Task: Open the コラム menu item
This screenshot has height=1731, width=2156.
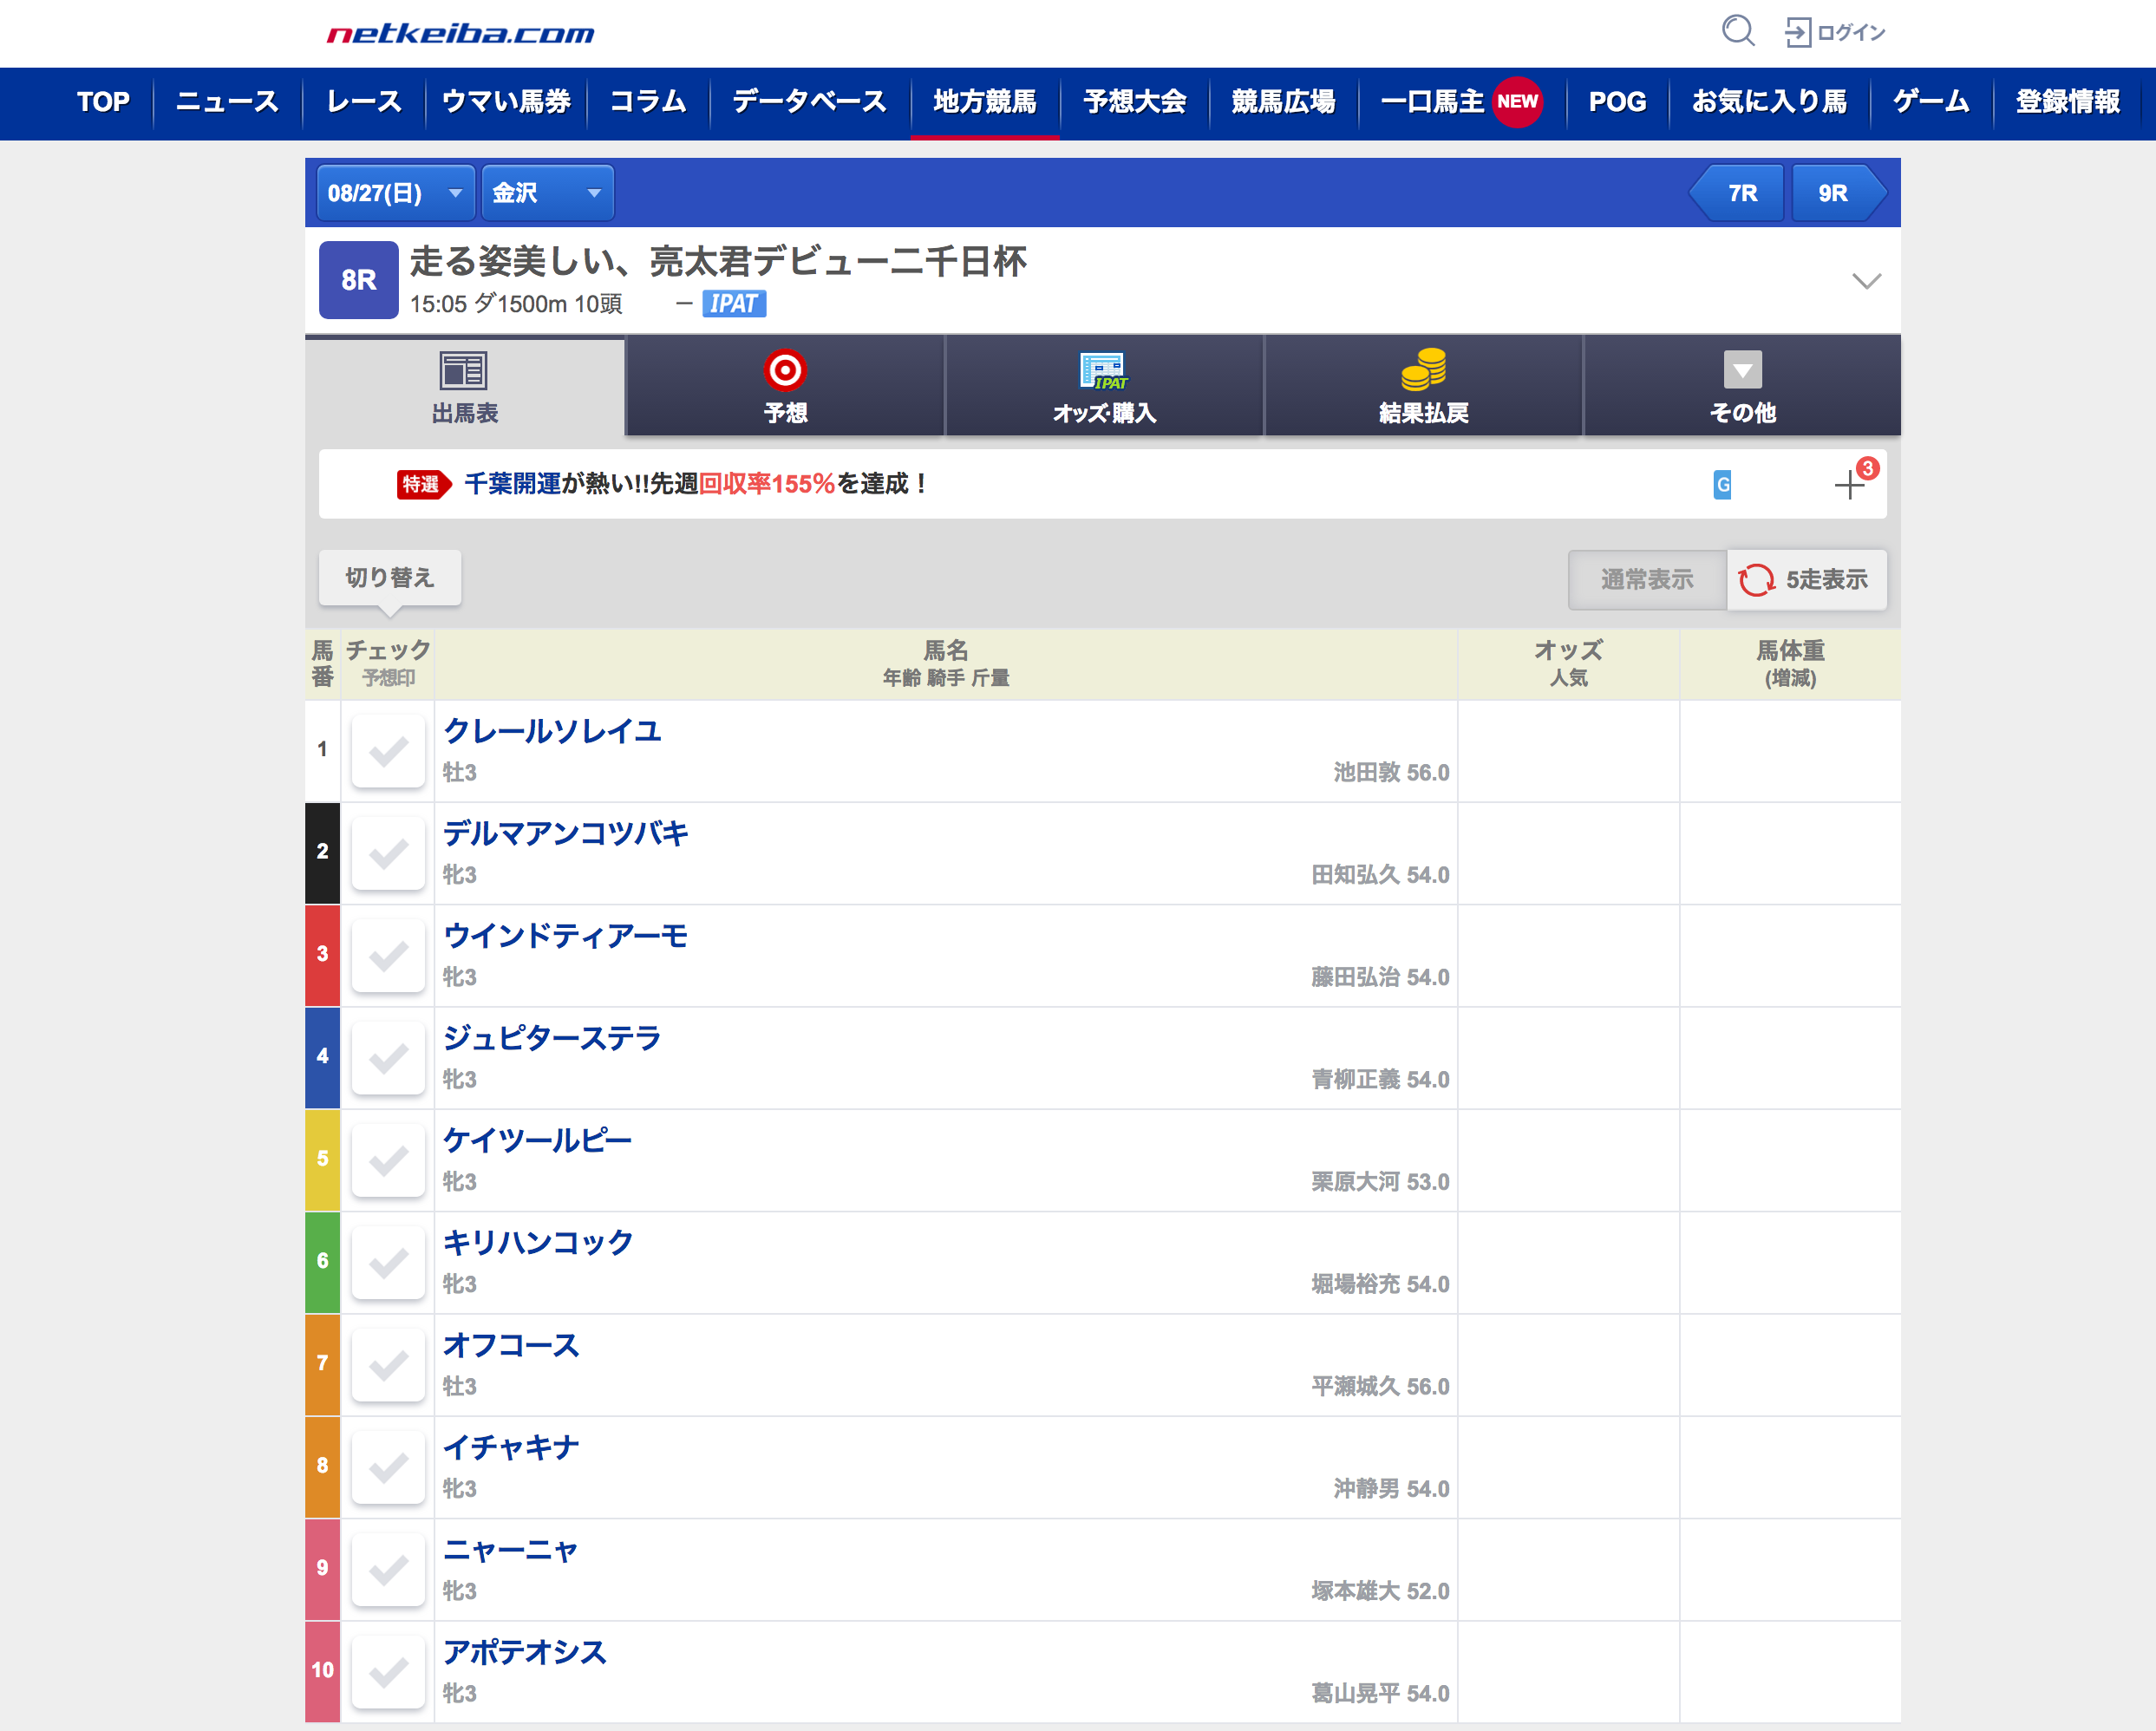Action: point(648,102)
